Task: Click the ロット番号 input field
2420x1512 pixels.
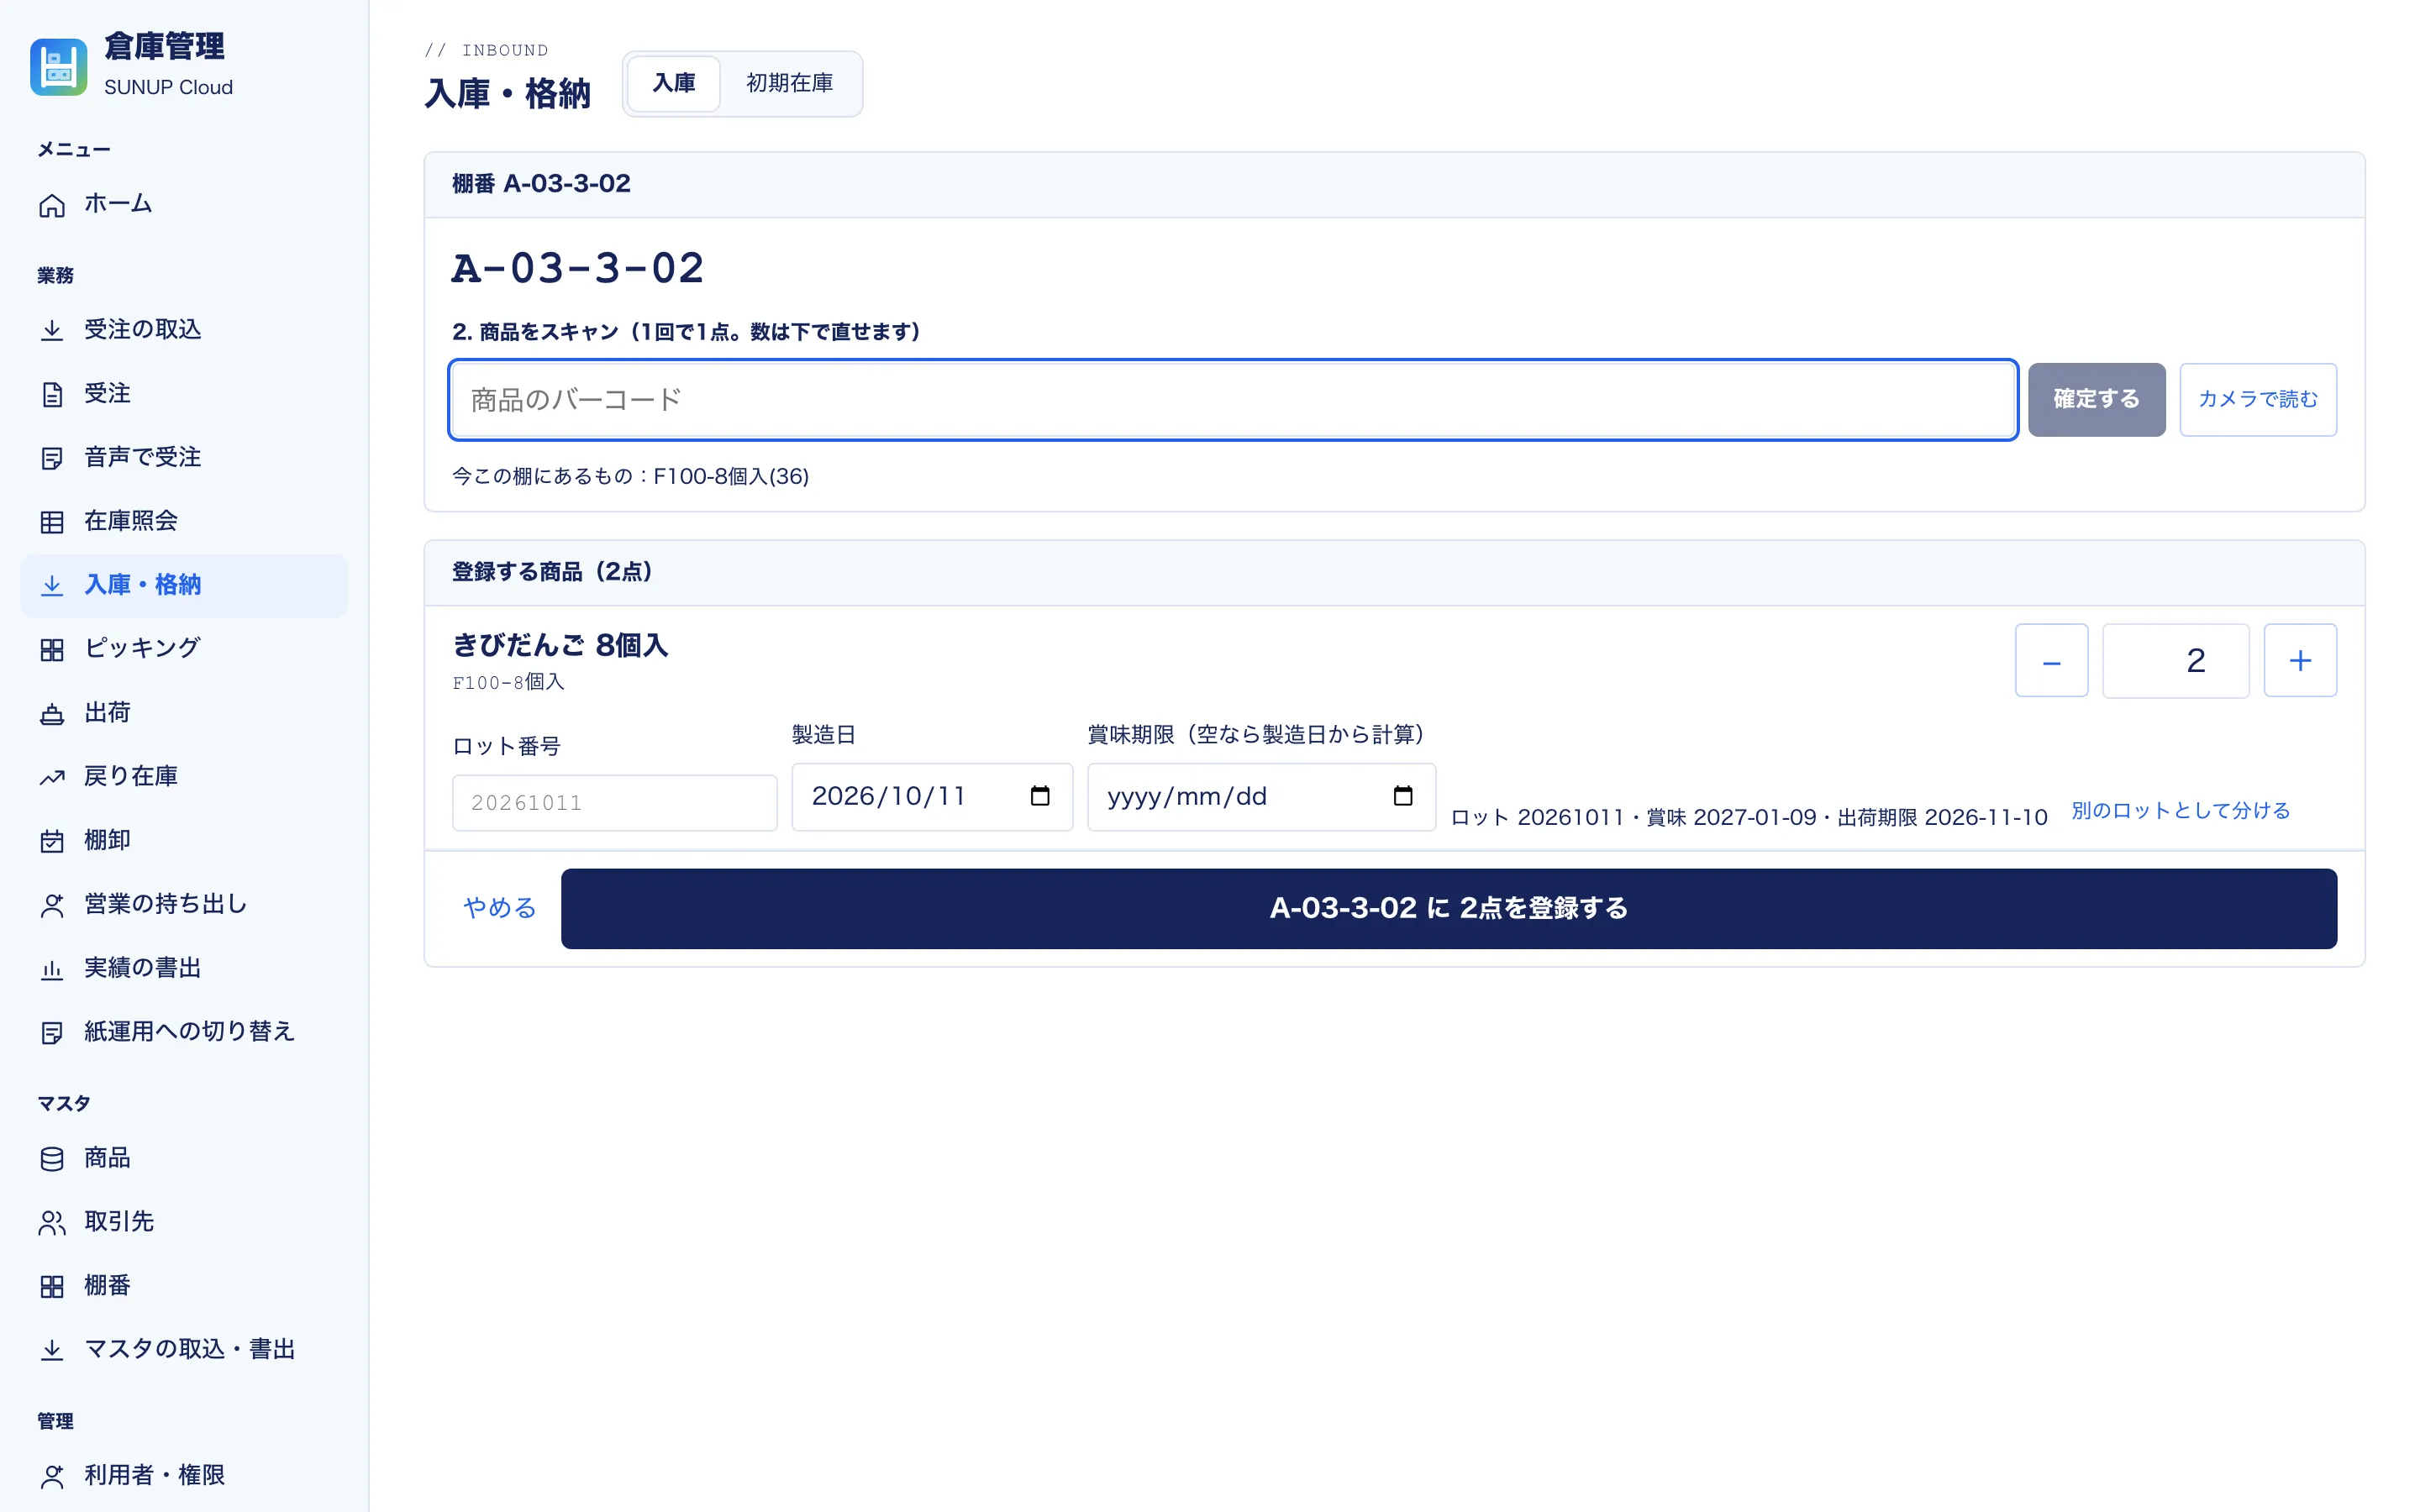Action: [x=614, y=802]
